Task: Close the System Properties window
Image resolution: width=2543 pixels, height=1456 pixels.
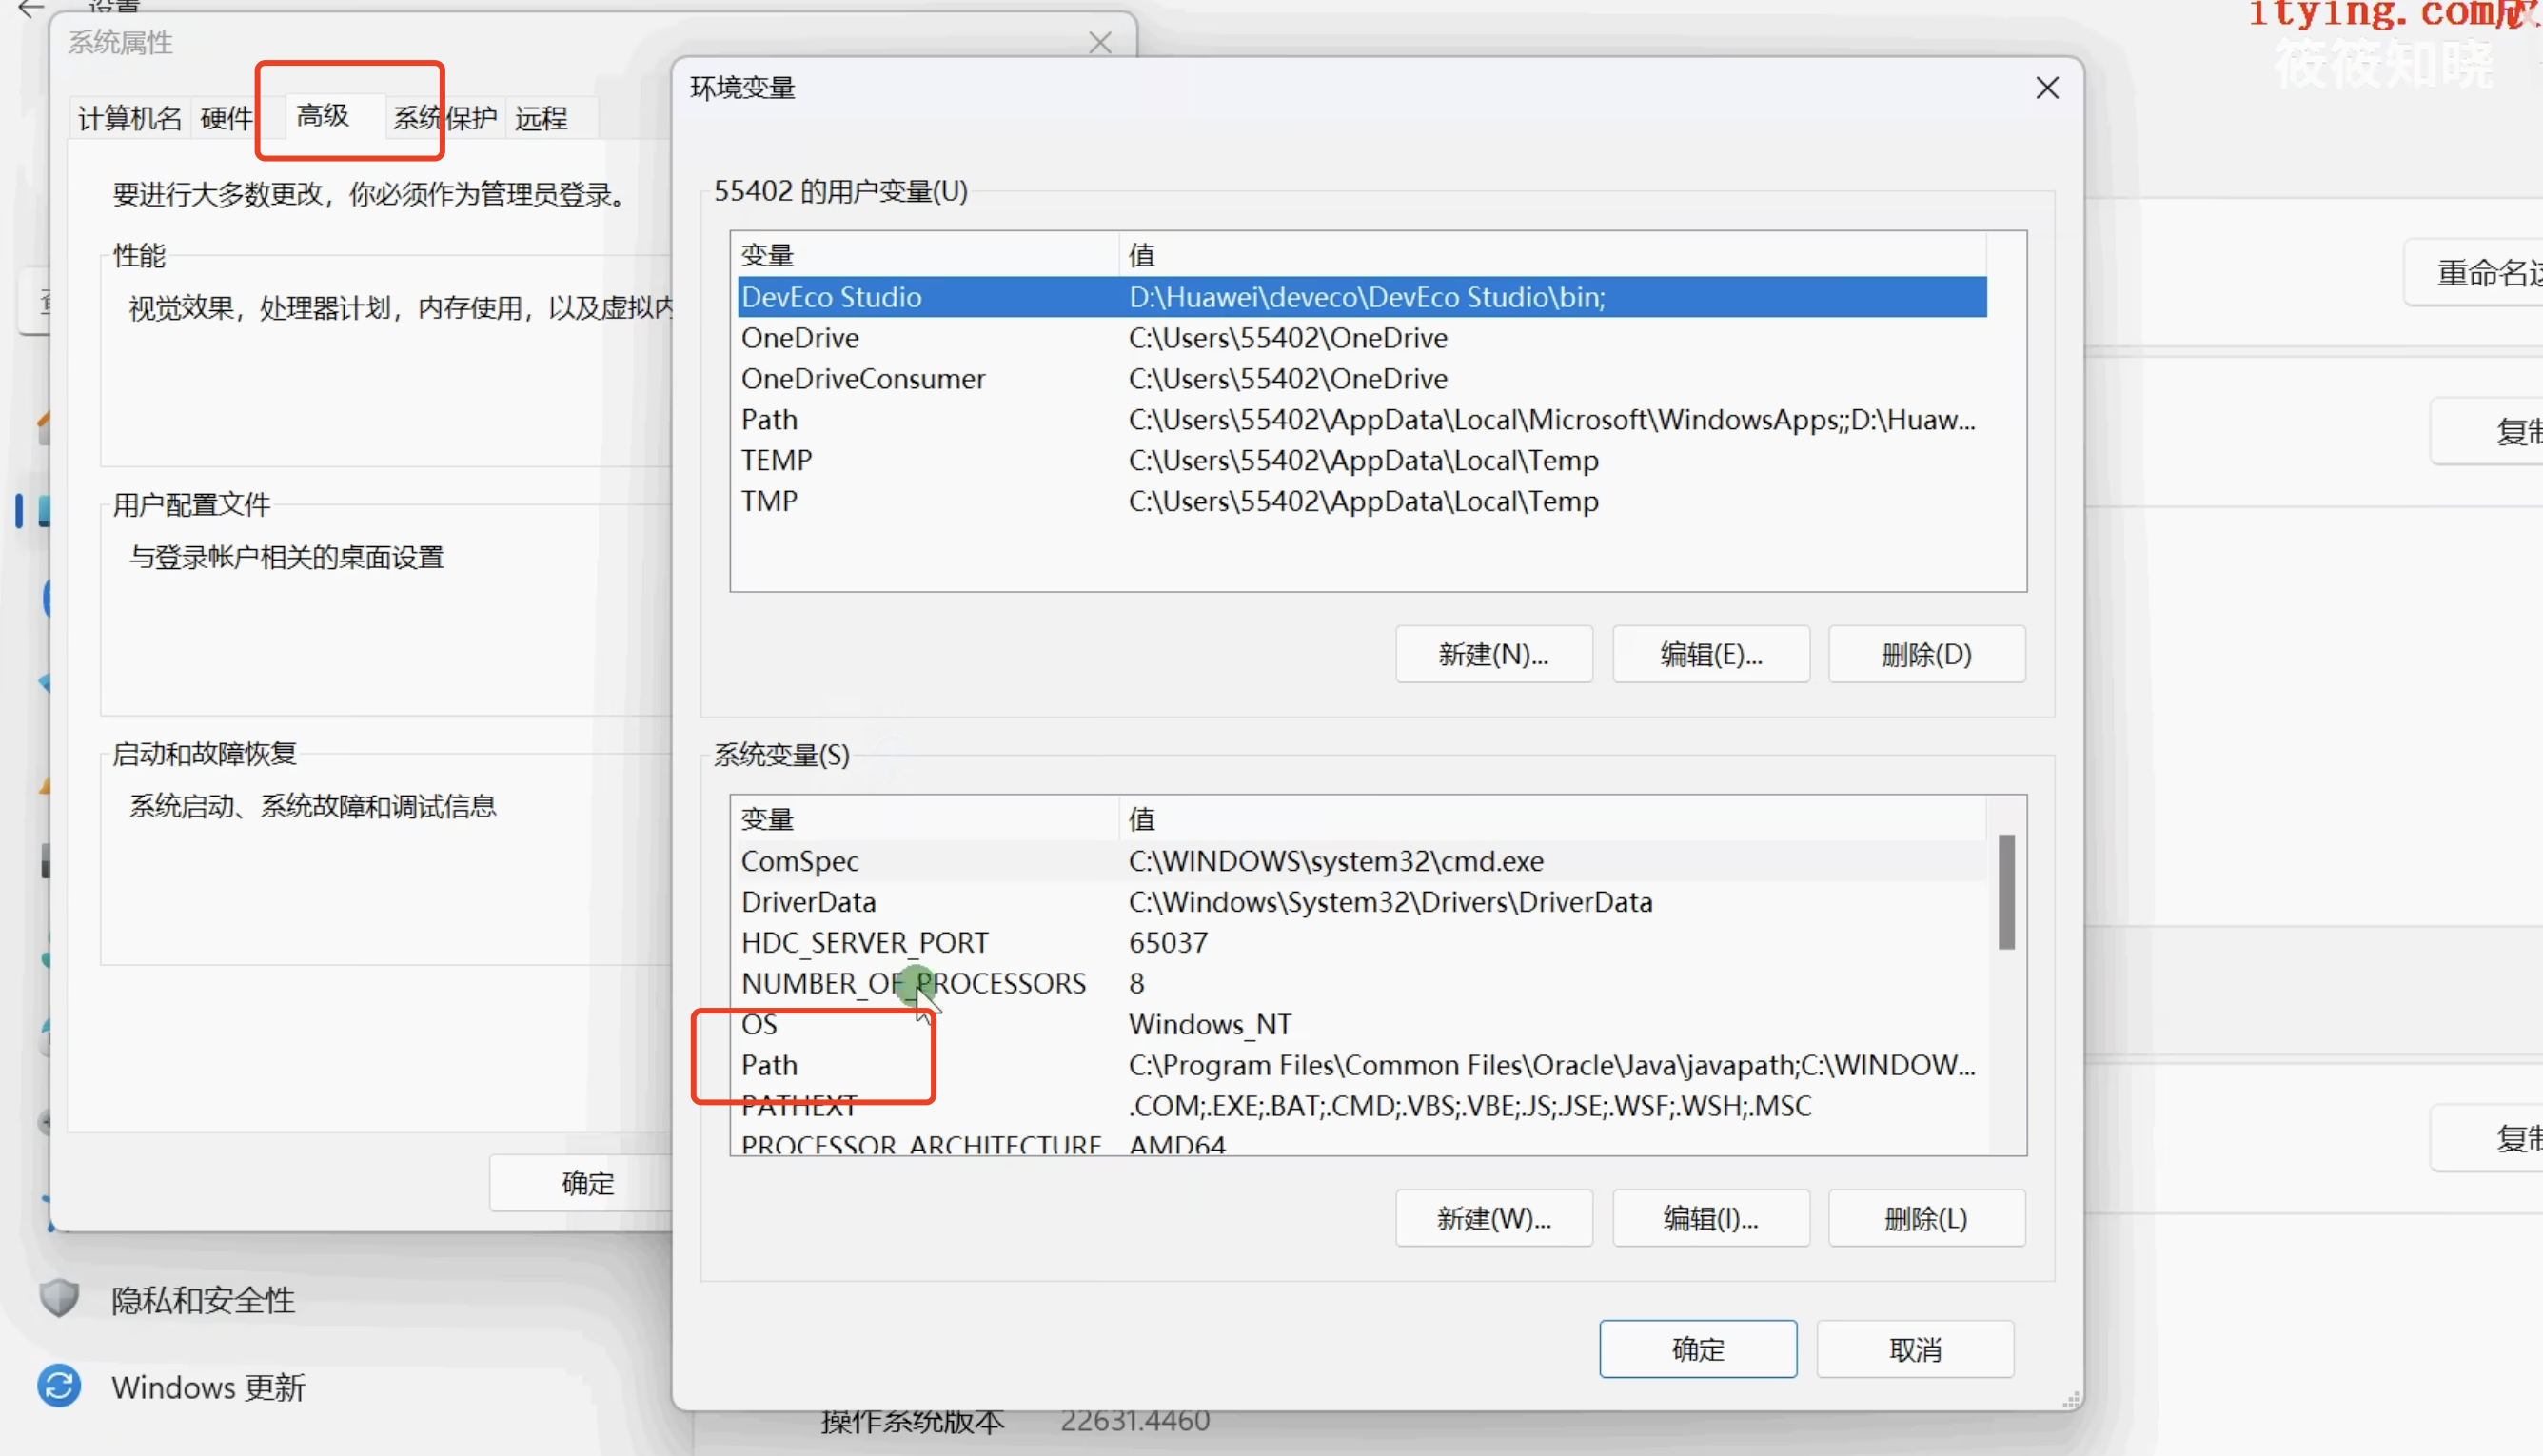Action: click(1100, 43)
